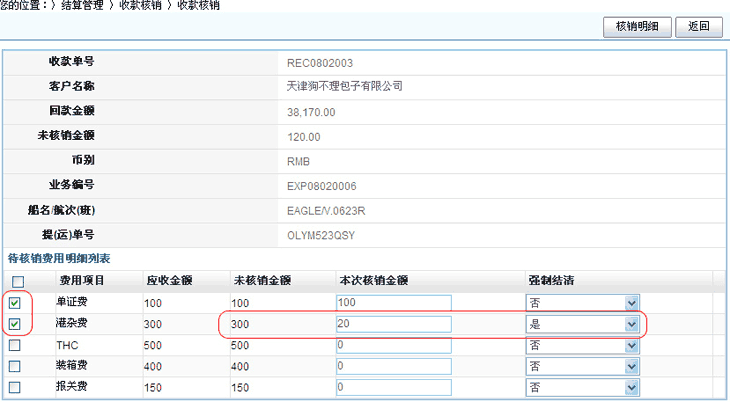Click 本次核销金额 field for THC row
This screenshot has width=730, height=402.
click(394, 345)
